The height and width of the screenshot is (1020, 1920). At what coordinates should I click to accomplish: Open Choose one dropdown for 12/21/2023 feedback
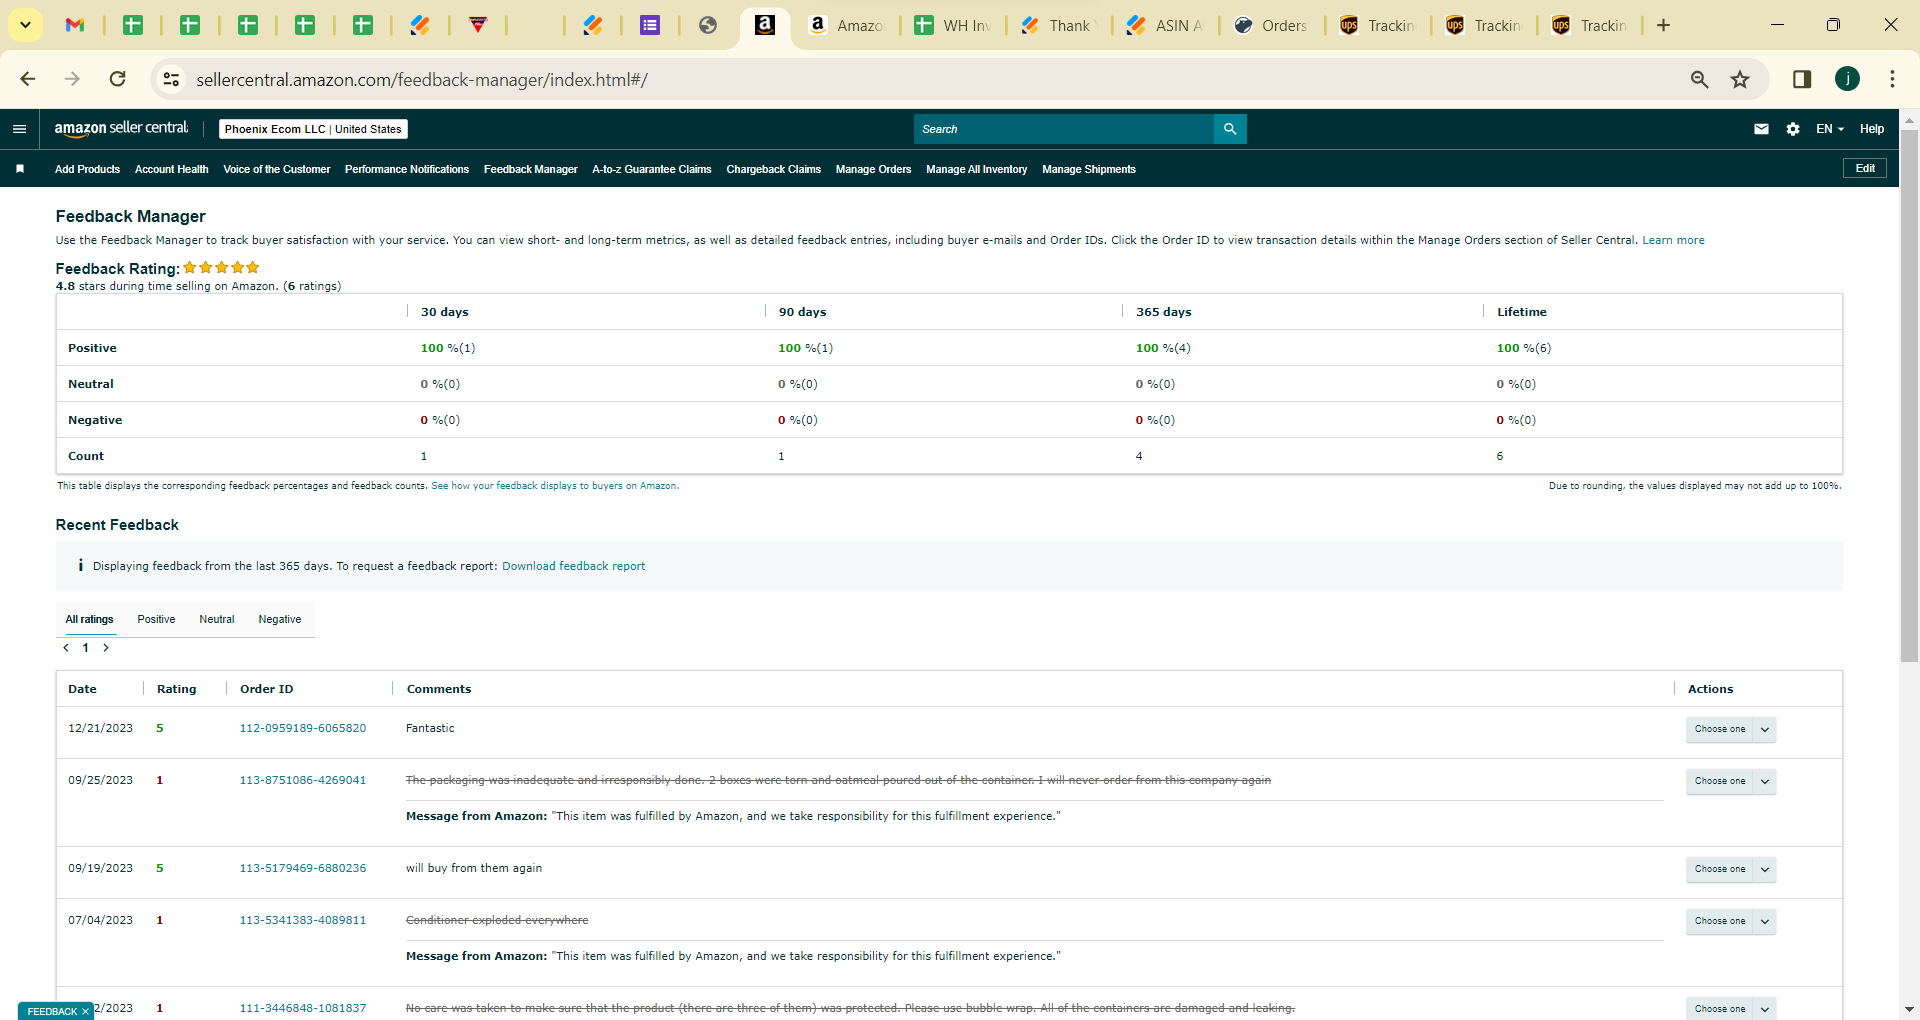click(1730, 729)
